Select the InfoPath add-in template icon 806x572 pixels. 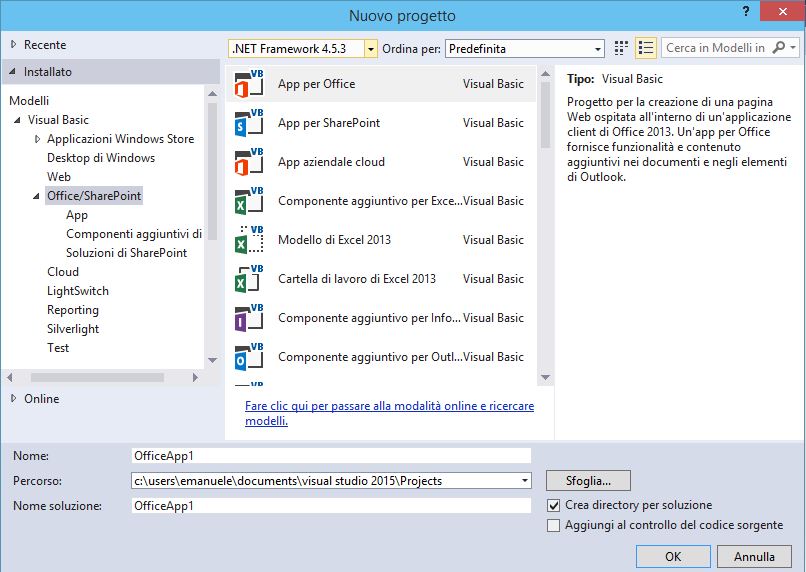click(249, 318)
